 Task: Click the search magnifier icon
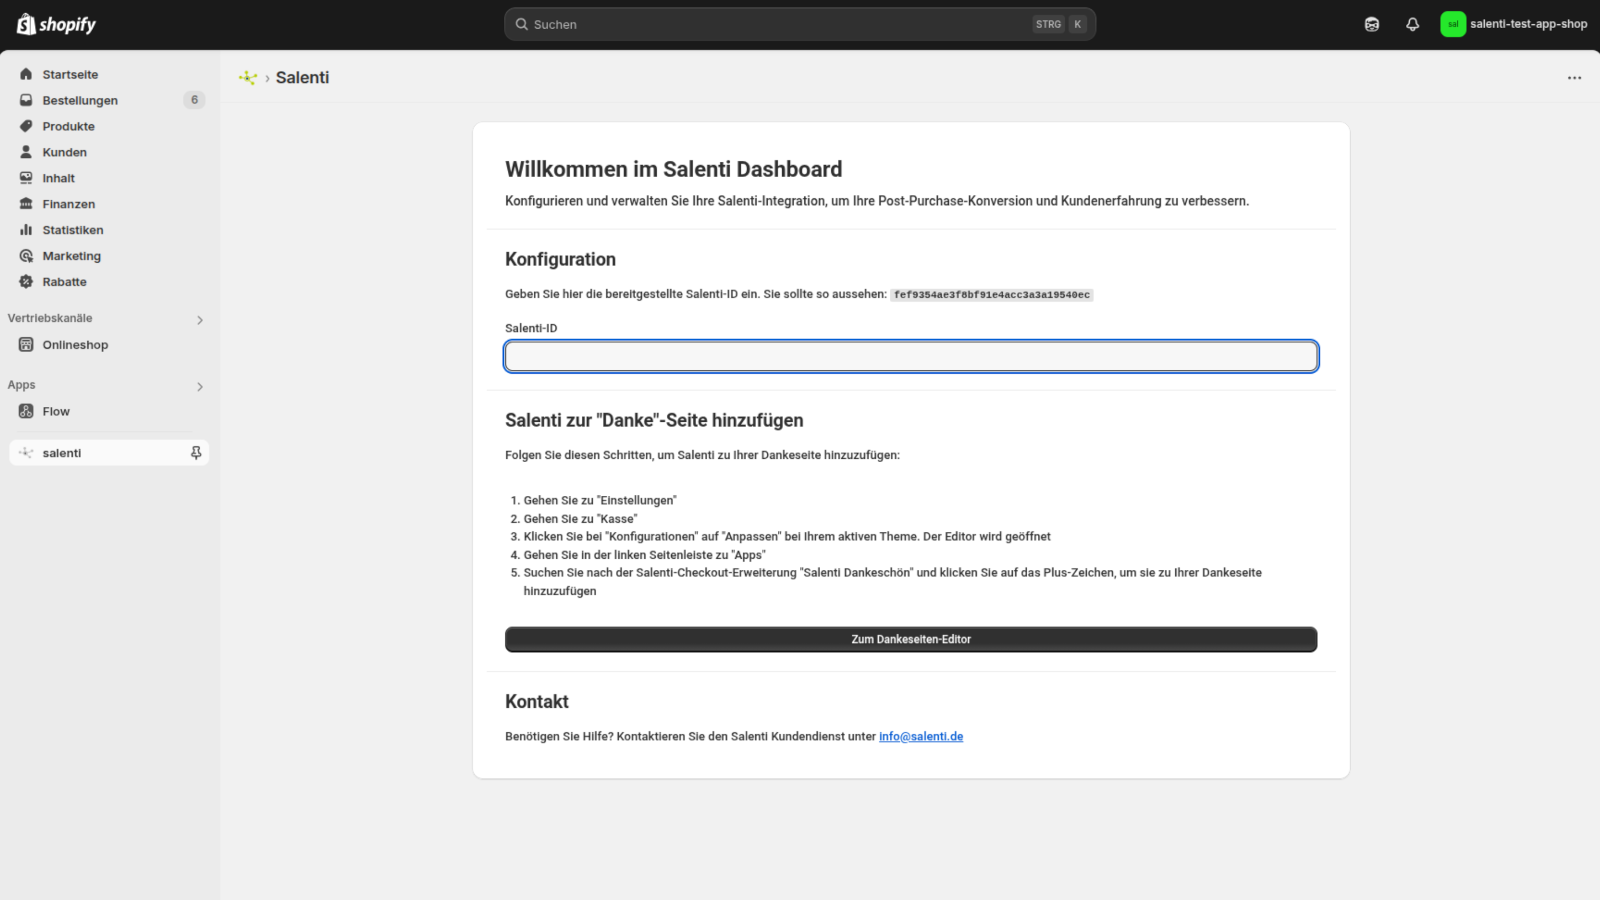click(x=521, y=24)
